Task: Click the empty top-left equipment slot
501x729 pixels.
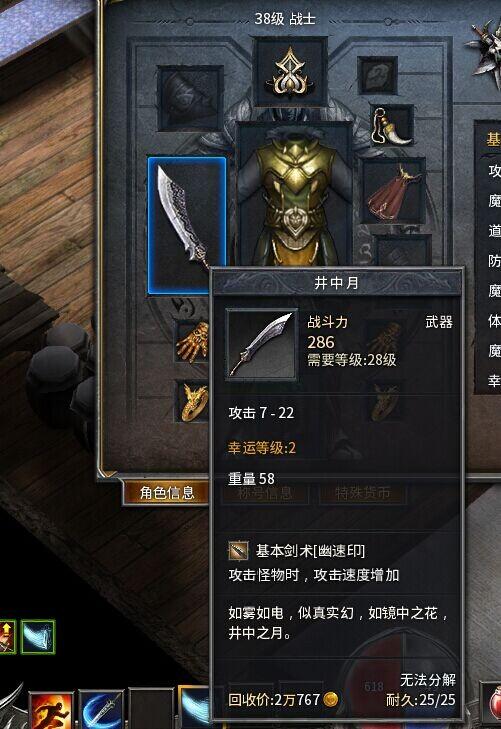Action: tap(190, 99)
